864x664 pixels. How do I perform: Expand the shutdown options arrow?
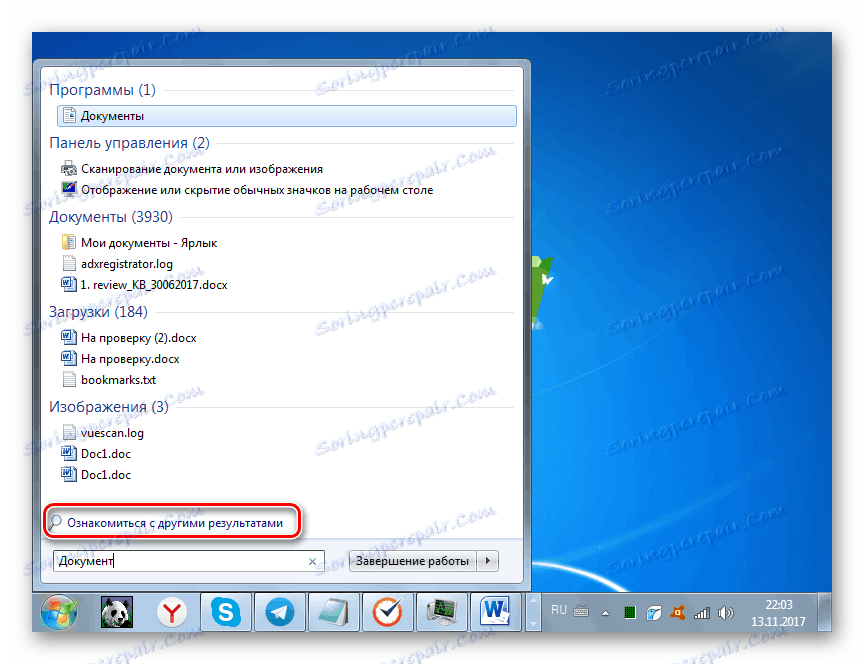click(x=488, y=561)
